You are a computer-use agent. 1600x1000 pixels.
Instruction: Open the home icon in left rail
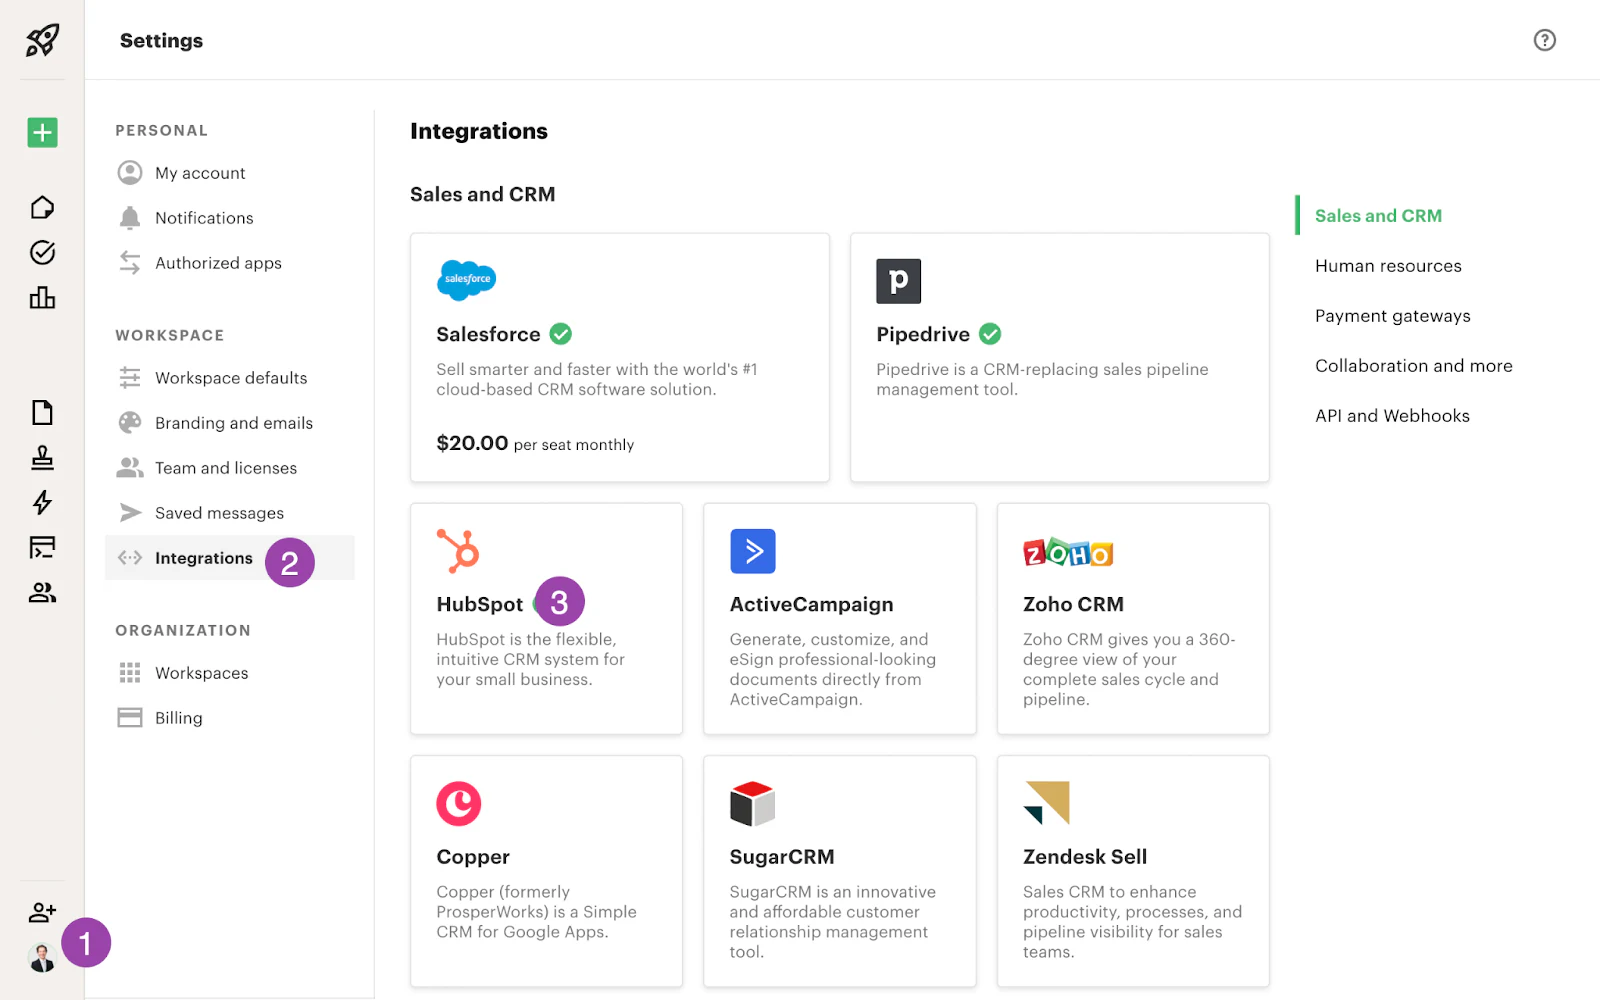click(42, 207)
